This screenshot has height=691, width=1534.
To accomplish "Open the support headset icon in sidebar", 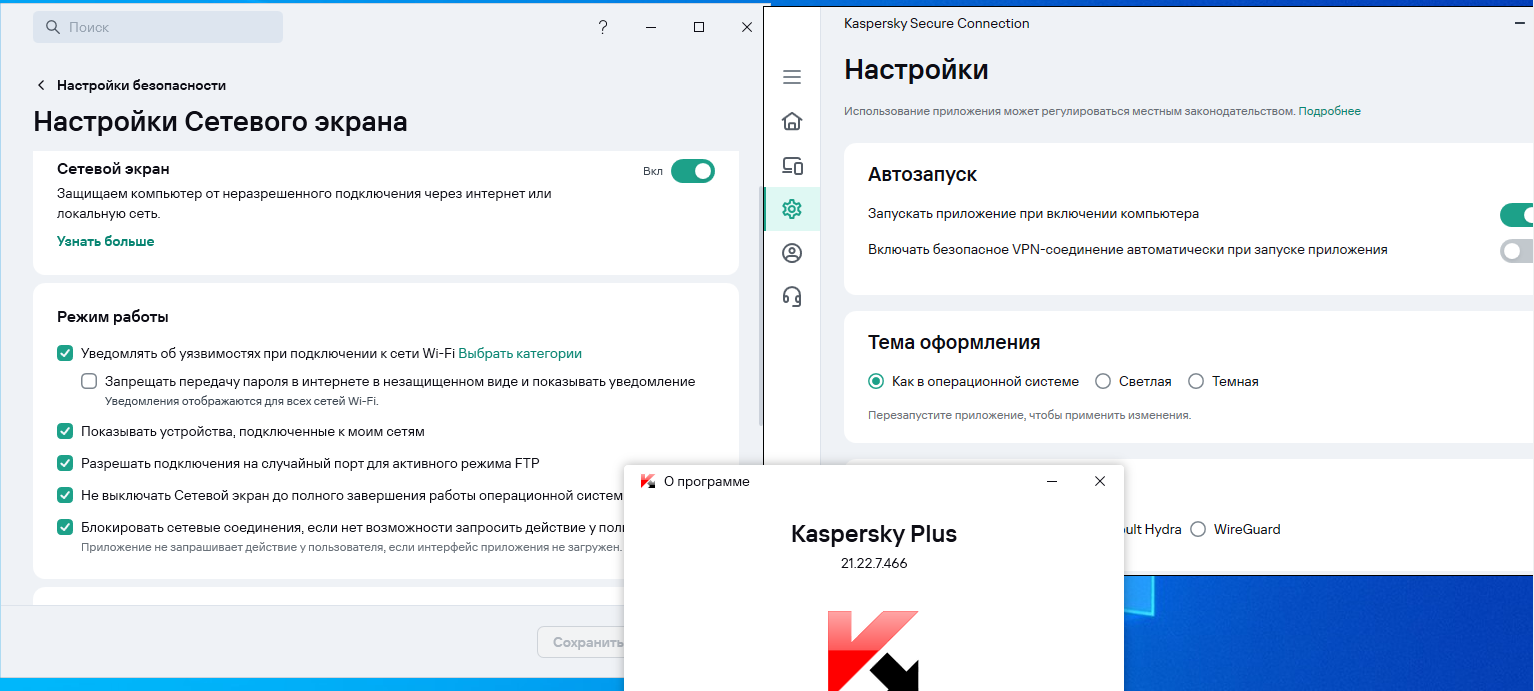I will [792, 296].
